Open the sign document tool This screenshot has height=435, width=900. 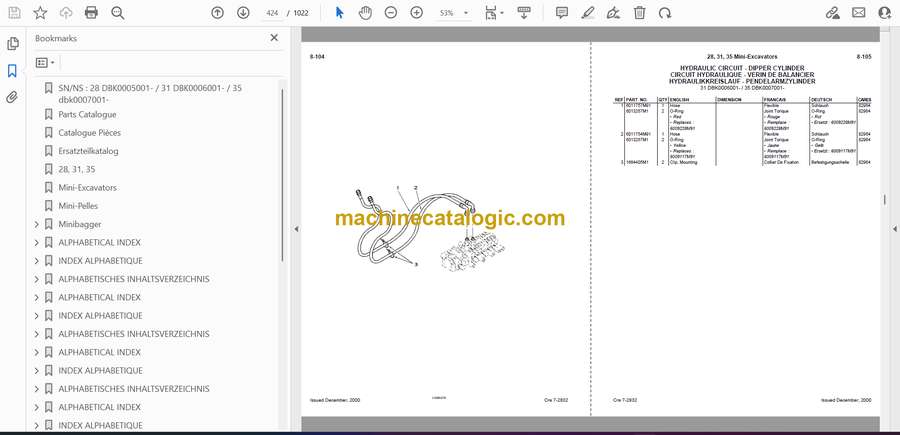[x=614, y=13]
